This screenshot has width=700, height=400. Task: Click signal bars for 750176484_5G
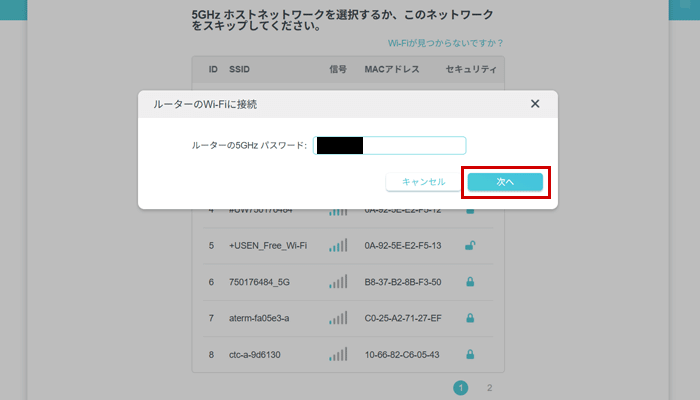[338, 281]
